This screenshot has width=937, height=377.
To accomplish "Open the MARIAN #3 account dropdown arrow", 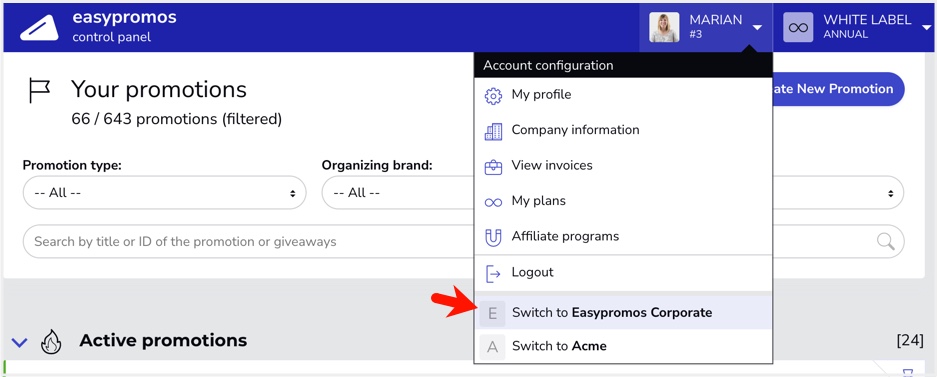I will (757, 28).
